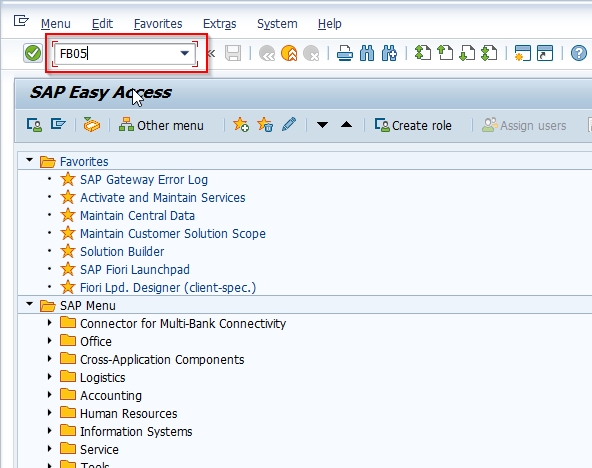Expand the Logistics folder node
Viewport: 592px width, 468px height.
point(49,377)
